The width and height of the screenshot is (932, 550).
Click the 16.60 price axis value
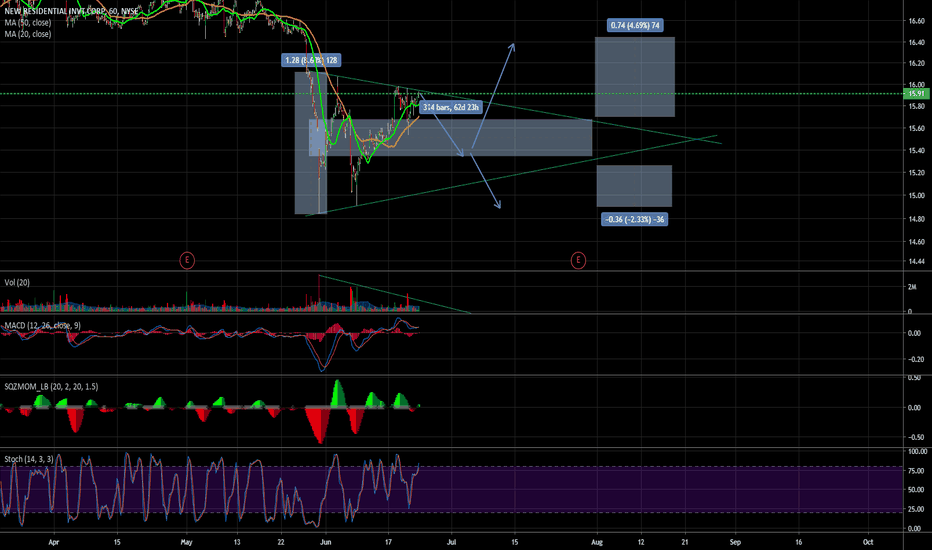point(916,21)
